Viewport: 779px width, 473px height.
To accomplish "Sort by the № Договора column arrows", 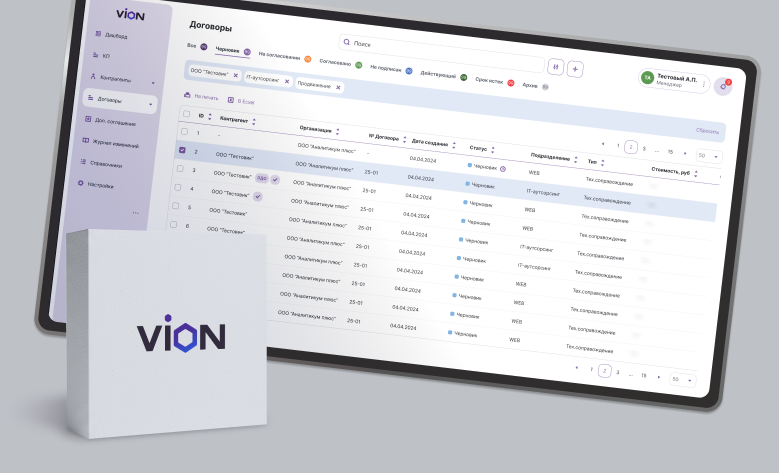I will click(x=404, y=140).
